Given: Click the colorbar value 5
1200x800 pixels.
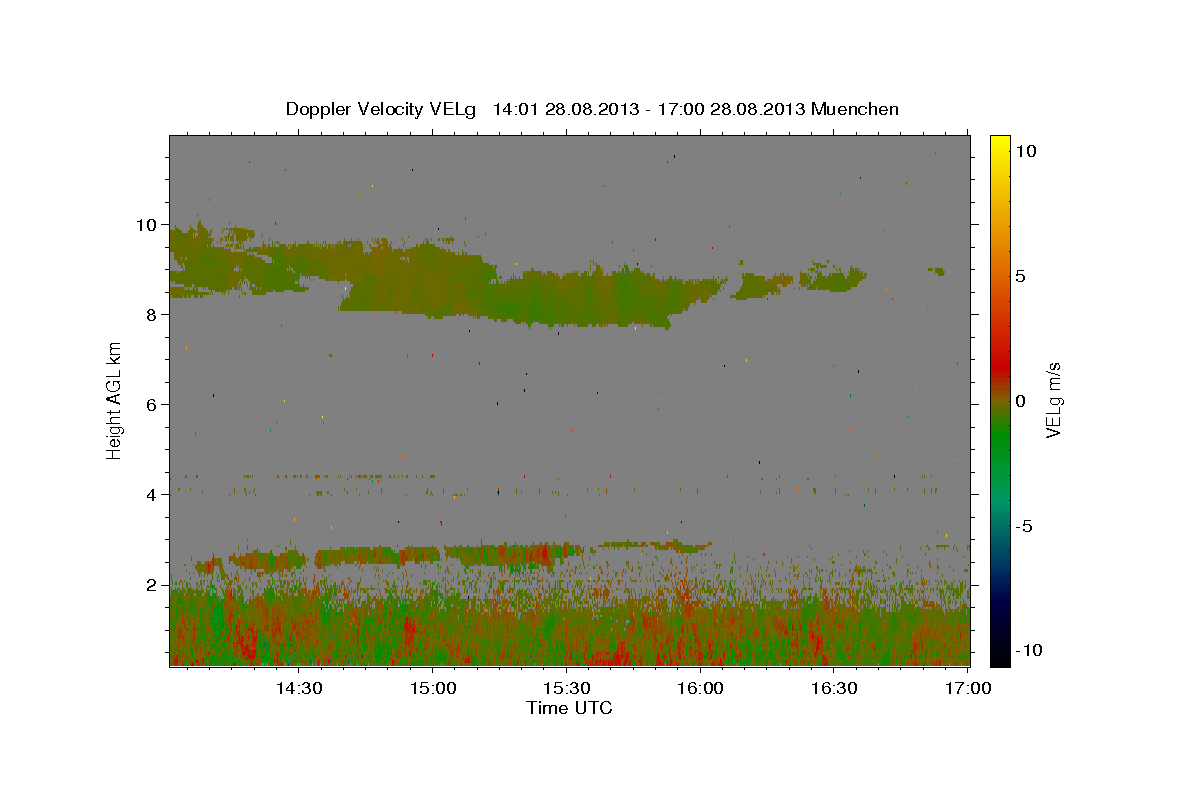Looking at the screenshot, I should 1021,276.
